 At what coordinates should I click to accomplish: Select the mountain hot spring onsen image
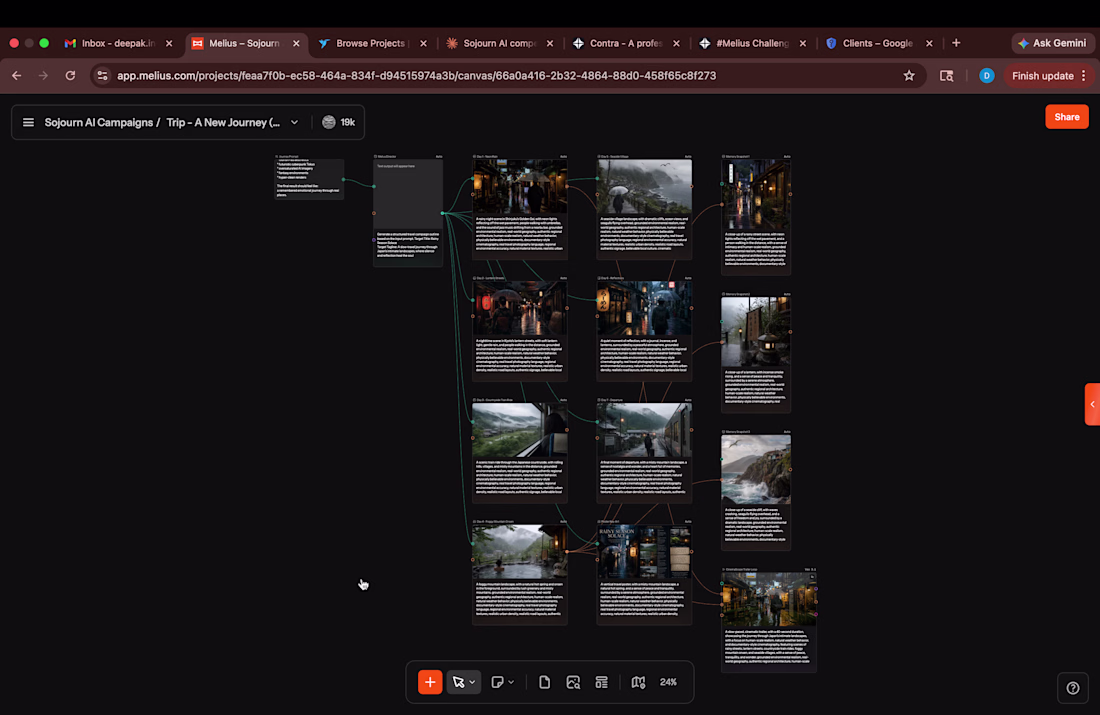click(520, 552)
